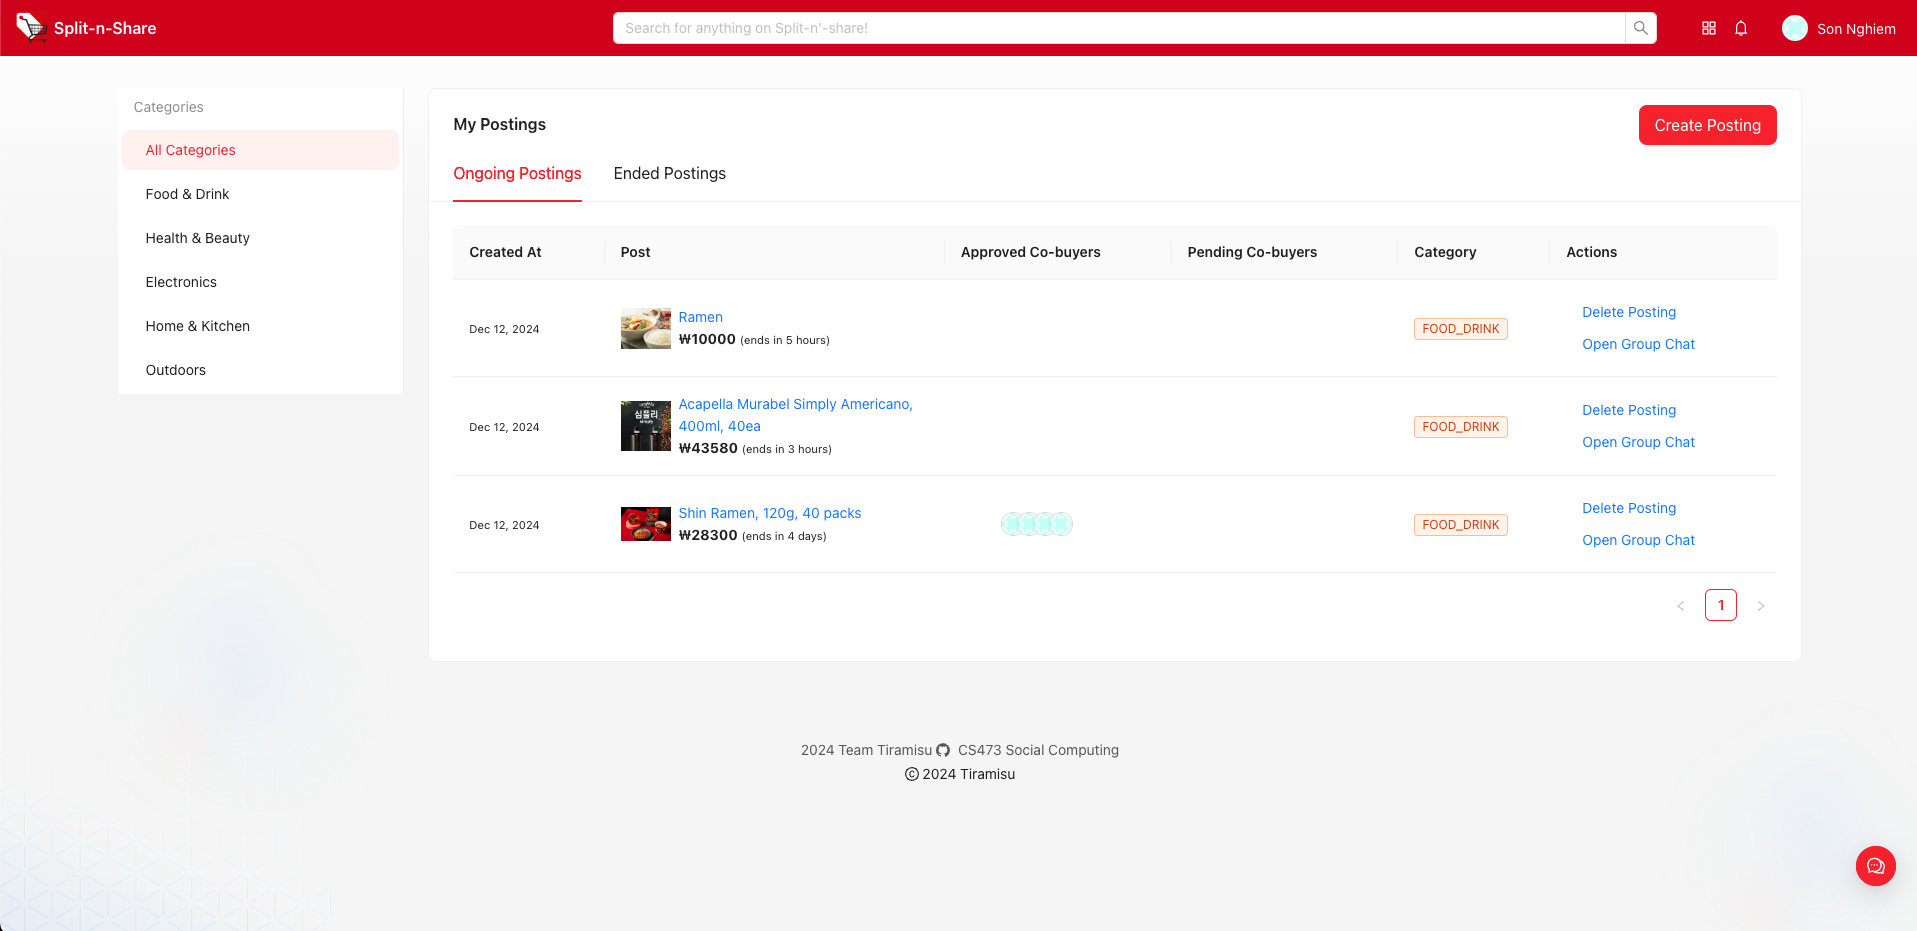Click the Split-n-Share shopping cart logo
Viewport: 1917px width, 931px height.
coord(31,27)
